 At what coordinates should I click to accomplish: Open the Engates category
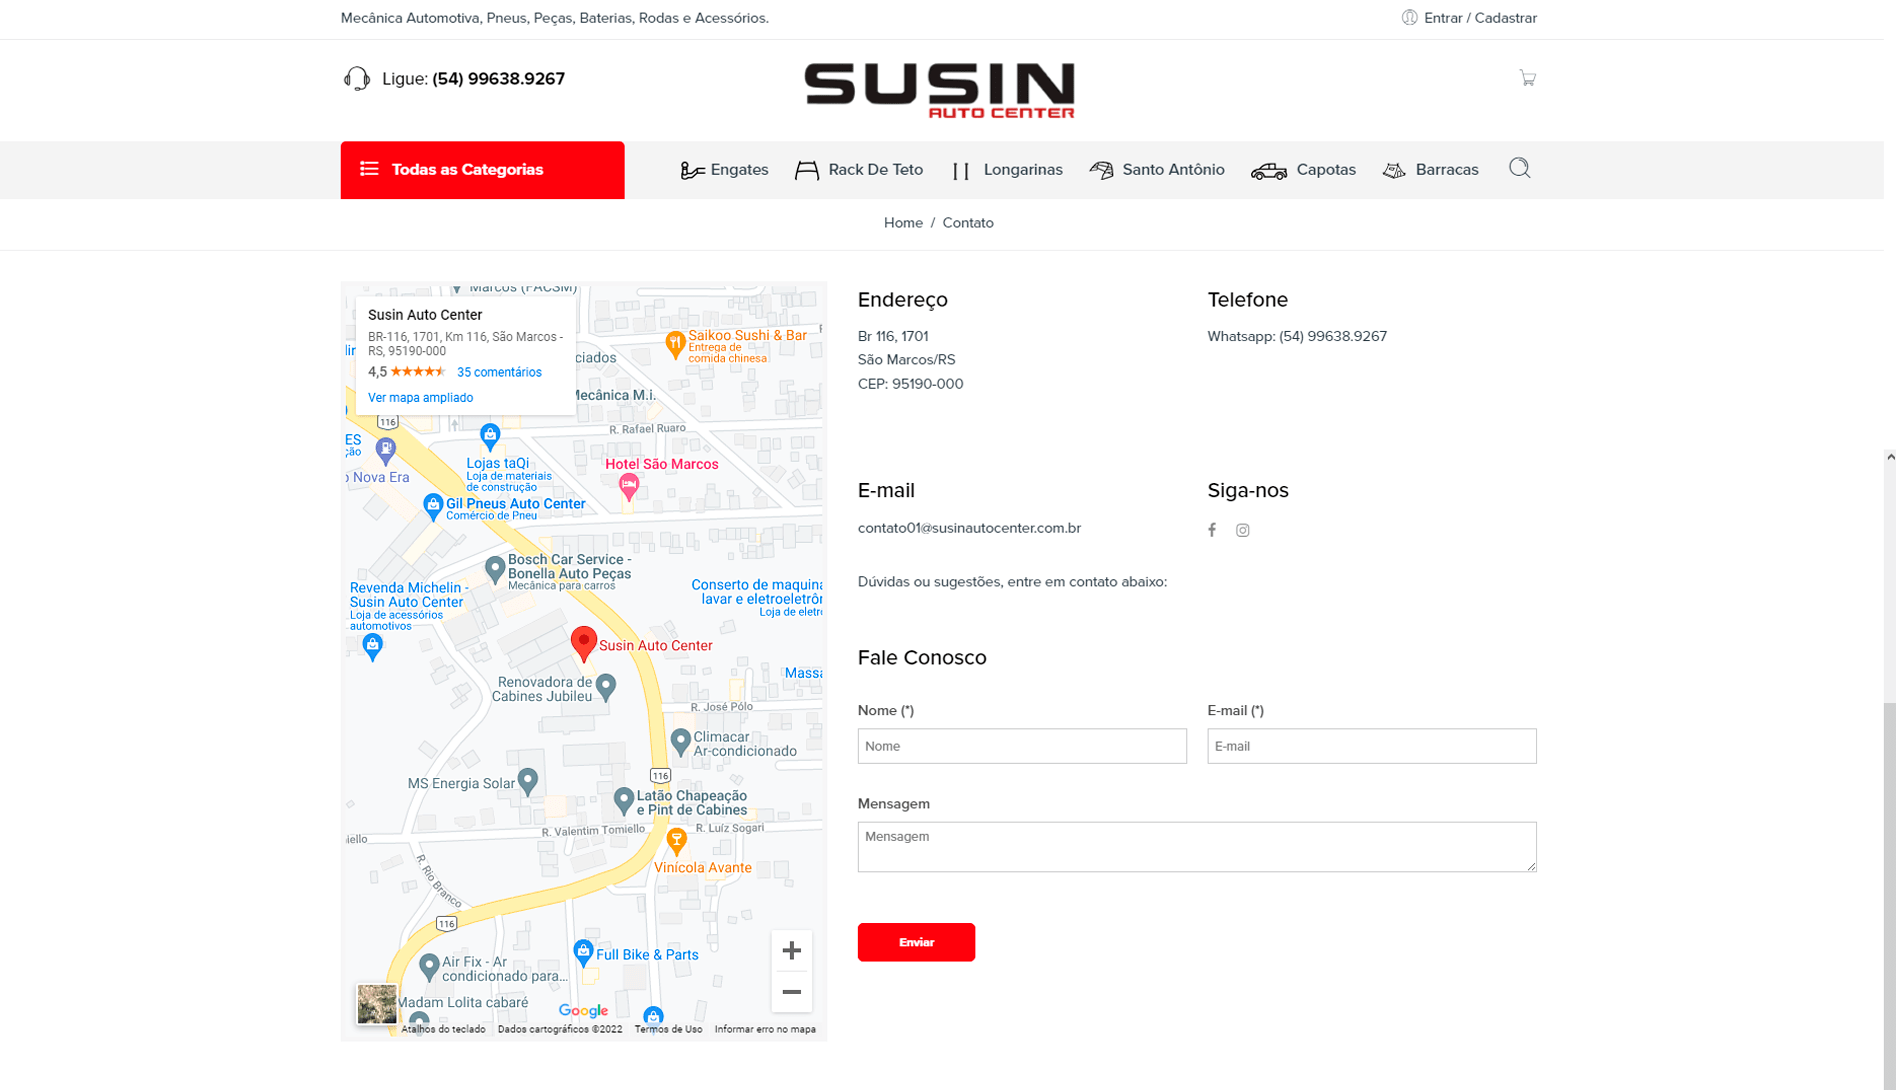[x=724, y=170]
